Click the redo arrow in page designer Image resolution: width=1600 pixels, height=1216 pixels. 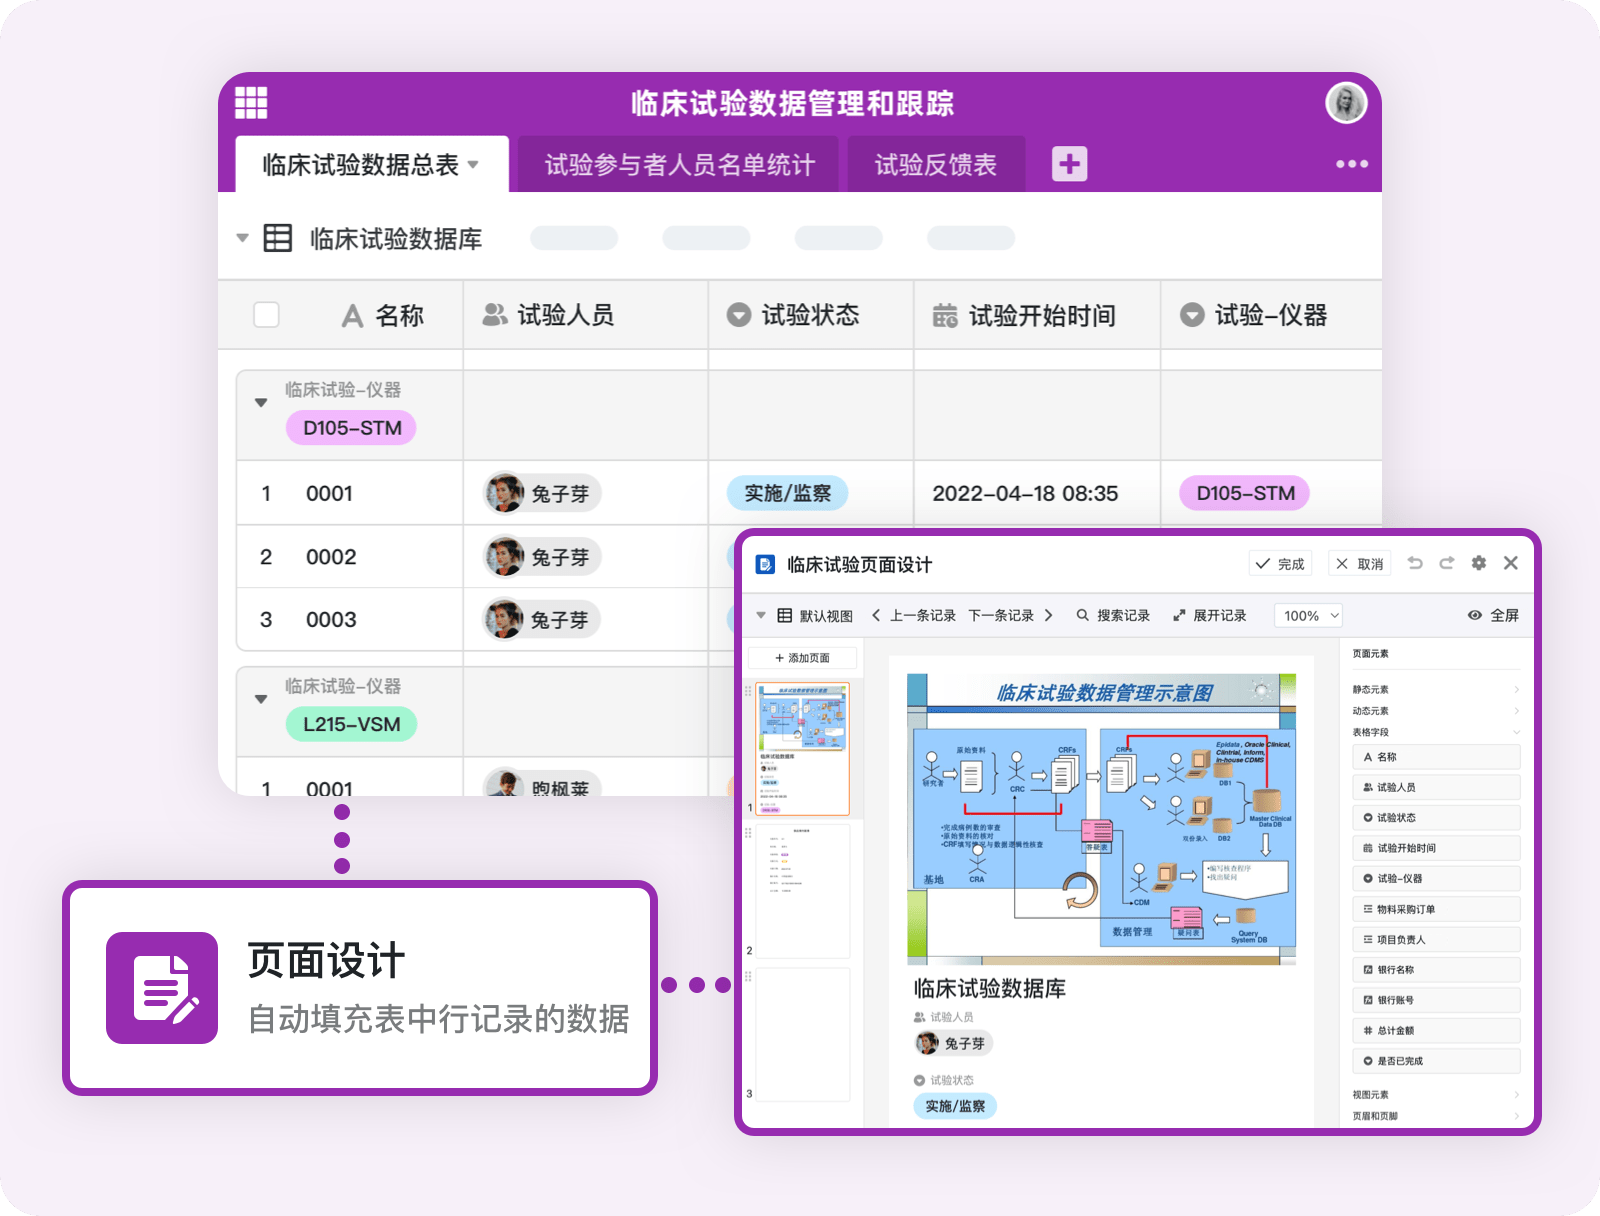coord(1446,563)
